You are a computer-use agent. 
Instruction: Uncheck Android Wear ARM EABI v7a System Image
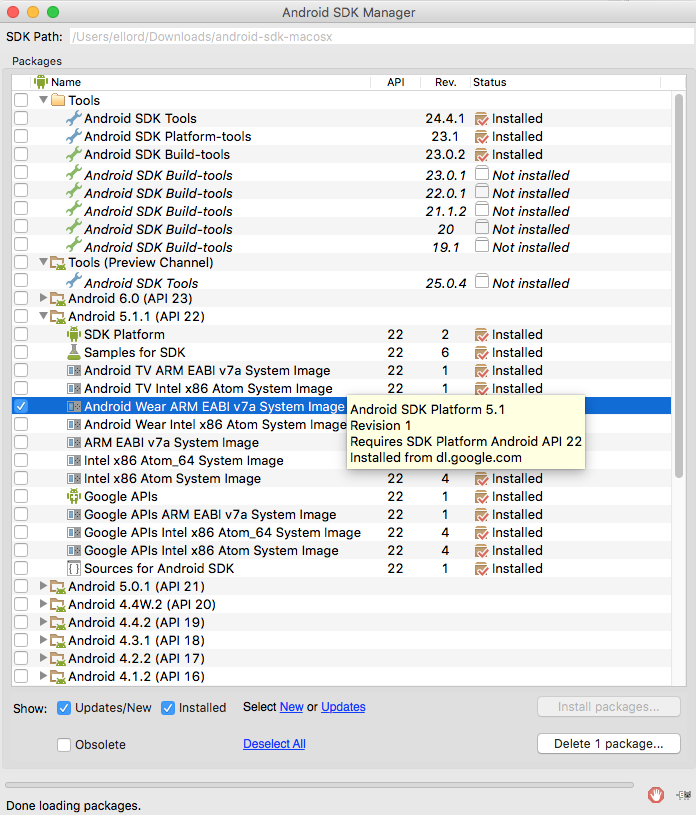pos(21,406)
